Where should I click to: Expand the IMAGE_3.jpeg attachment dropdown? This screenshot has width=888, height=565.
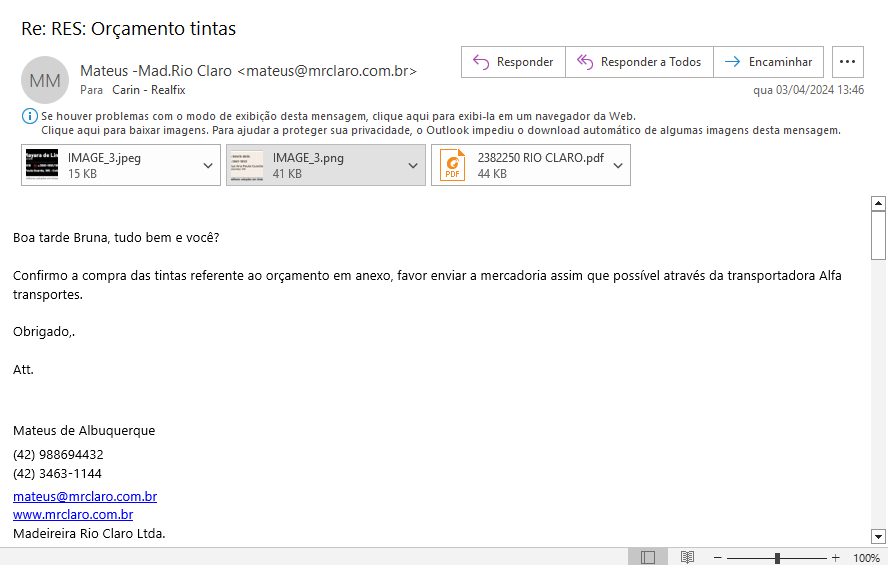coord(208,166)
